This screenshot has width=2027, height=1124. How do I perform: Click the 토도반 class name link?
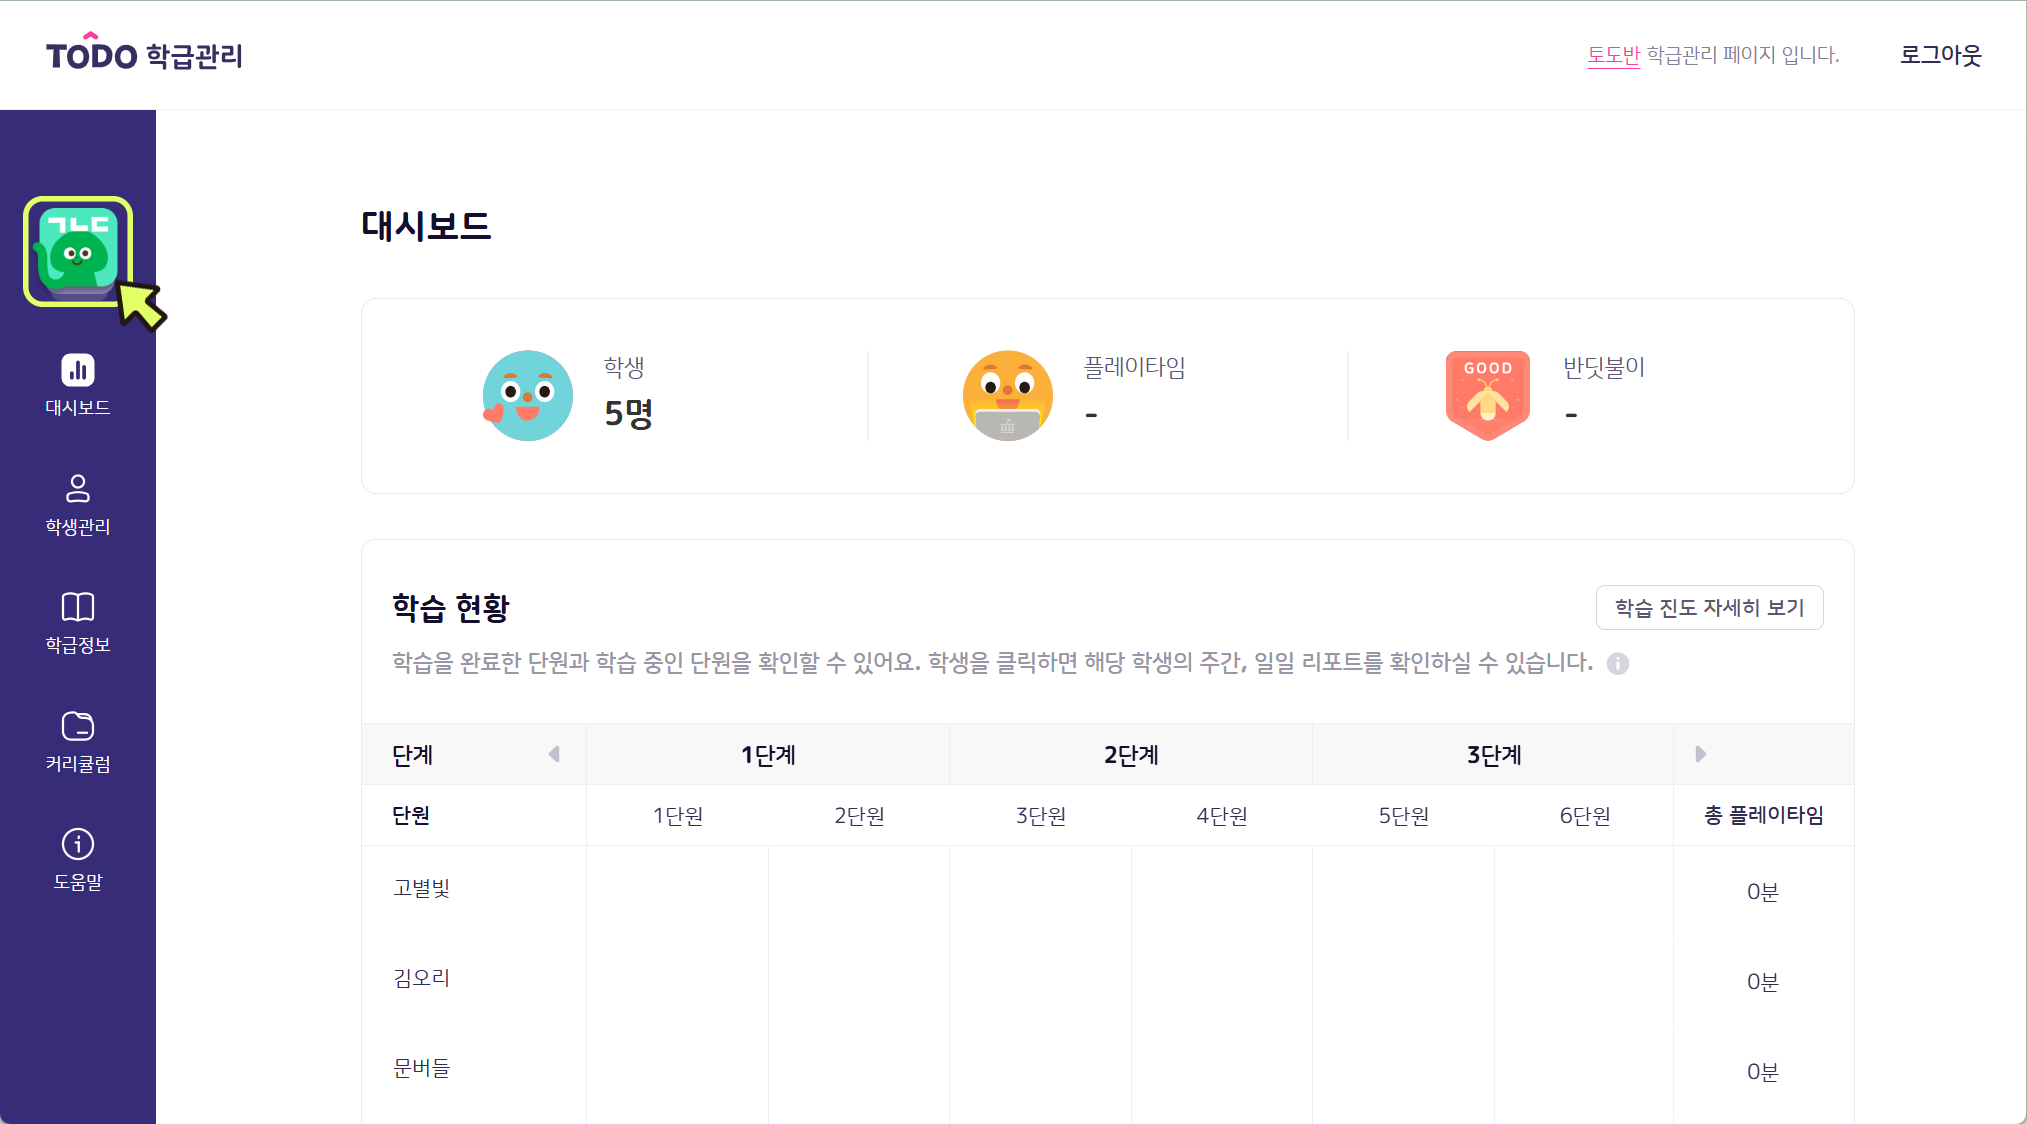tap(1614, 55)
